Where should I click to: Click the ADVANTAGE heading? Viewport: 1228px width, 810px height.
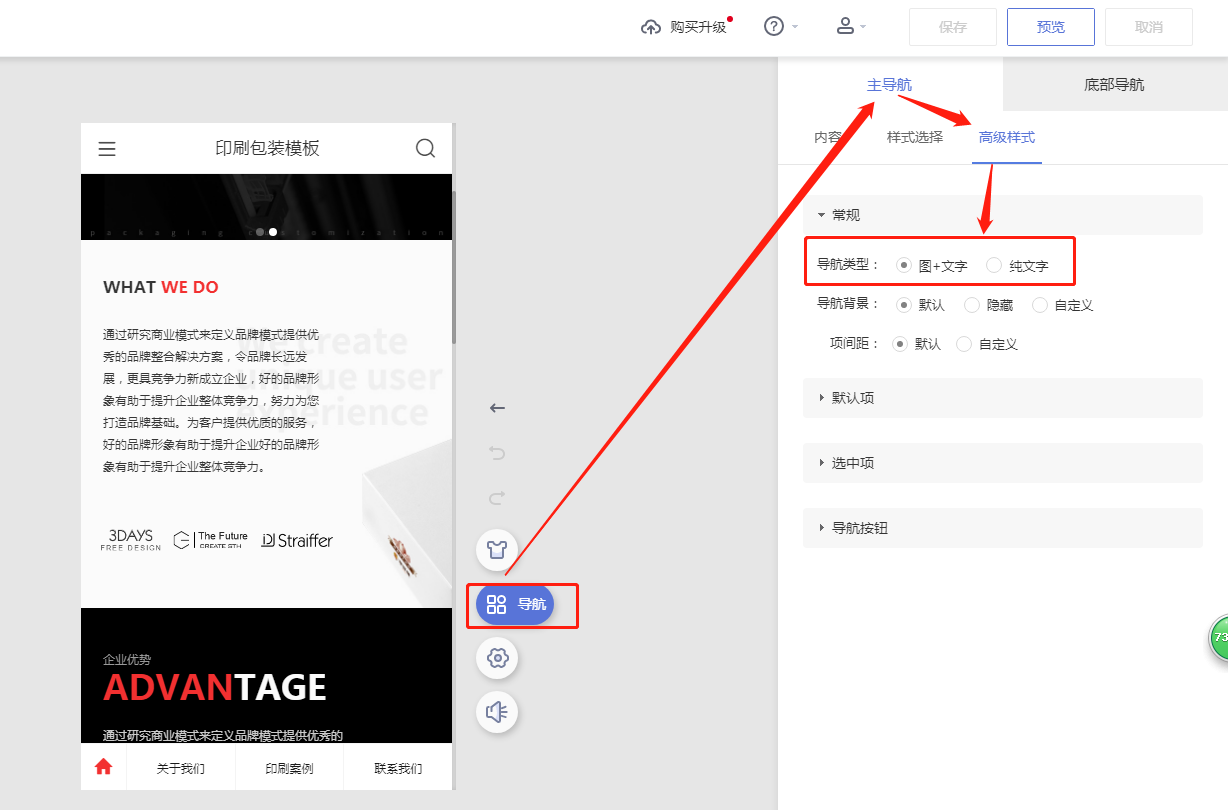(x=215, y=688)
